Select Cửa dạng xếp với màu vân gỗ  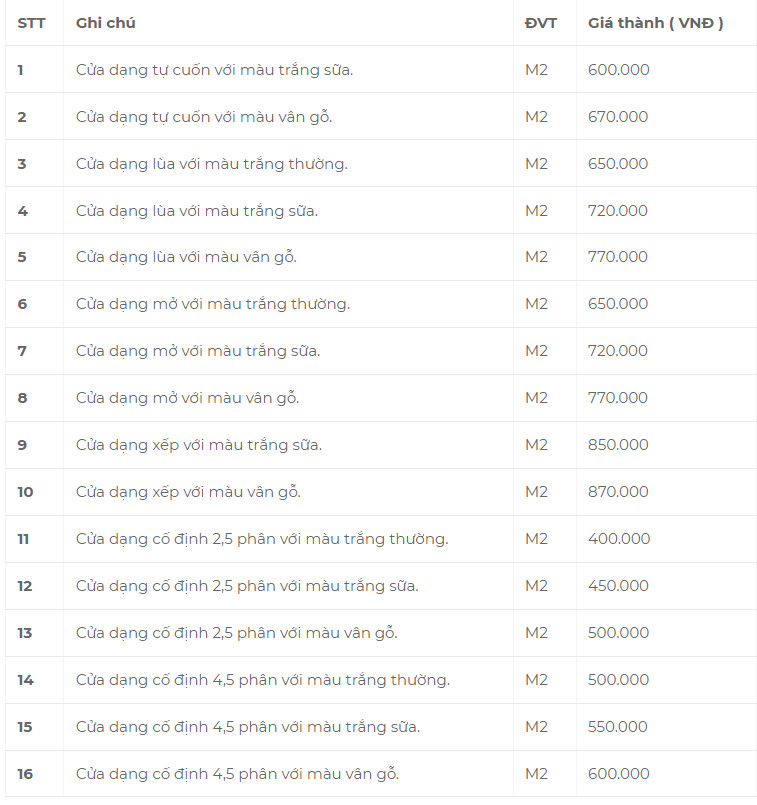[x=188, y=492]
